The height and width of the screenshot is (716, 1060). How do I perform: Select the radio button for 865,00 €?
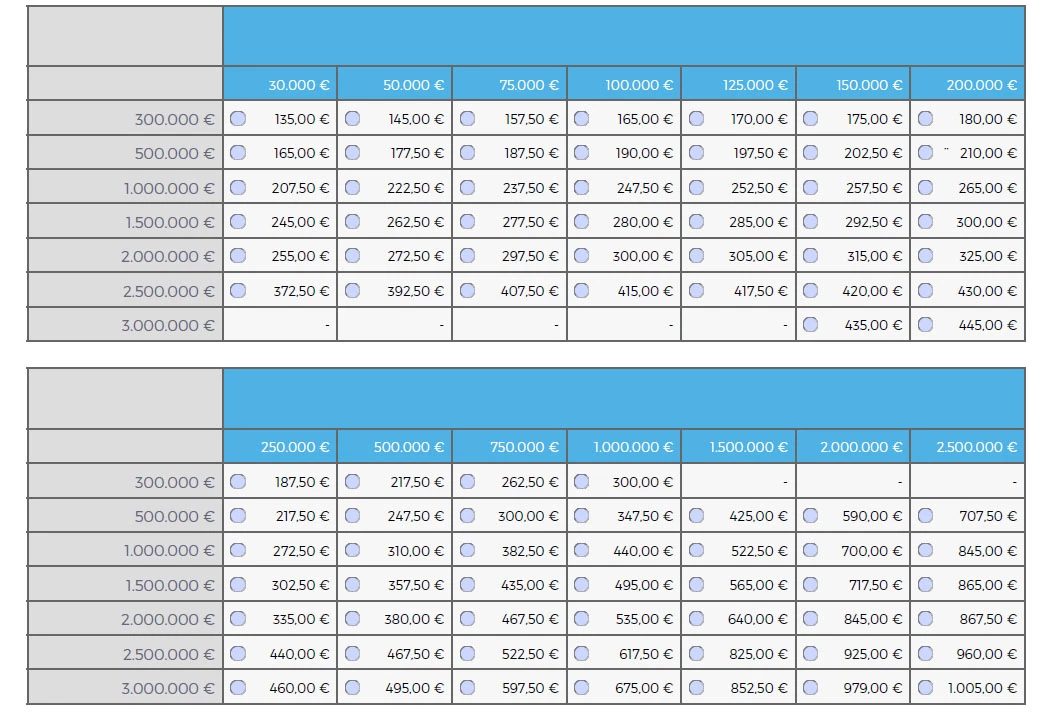point(925,585)
